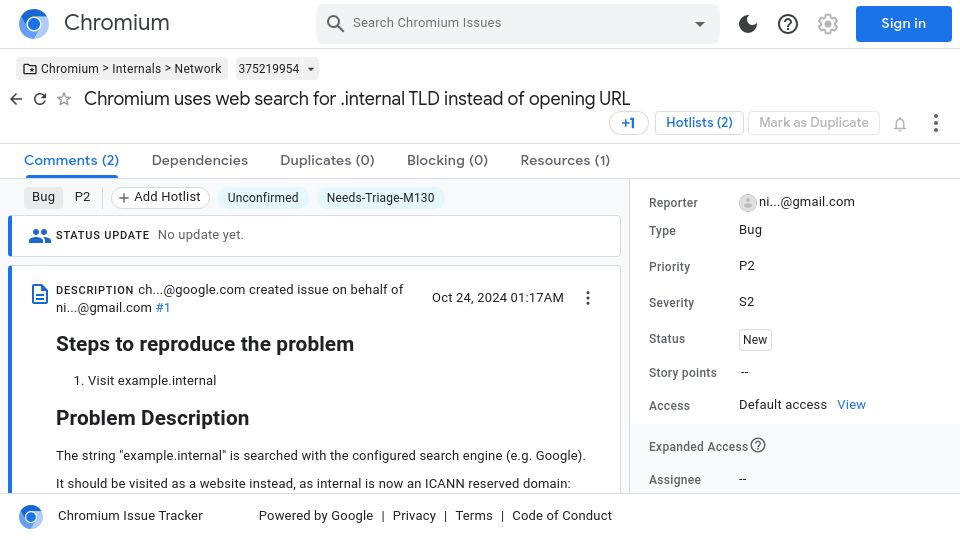Expand the search options dropdown arrow

coord(699,24)
